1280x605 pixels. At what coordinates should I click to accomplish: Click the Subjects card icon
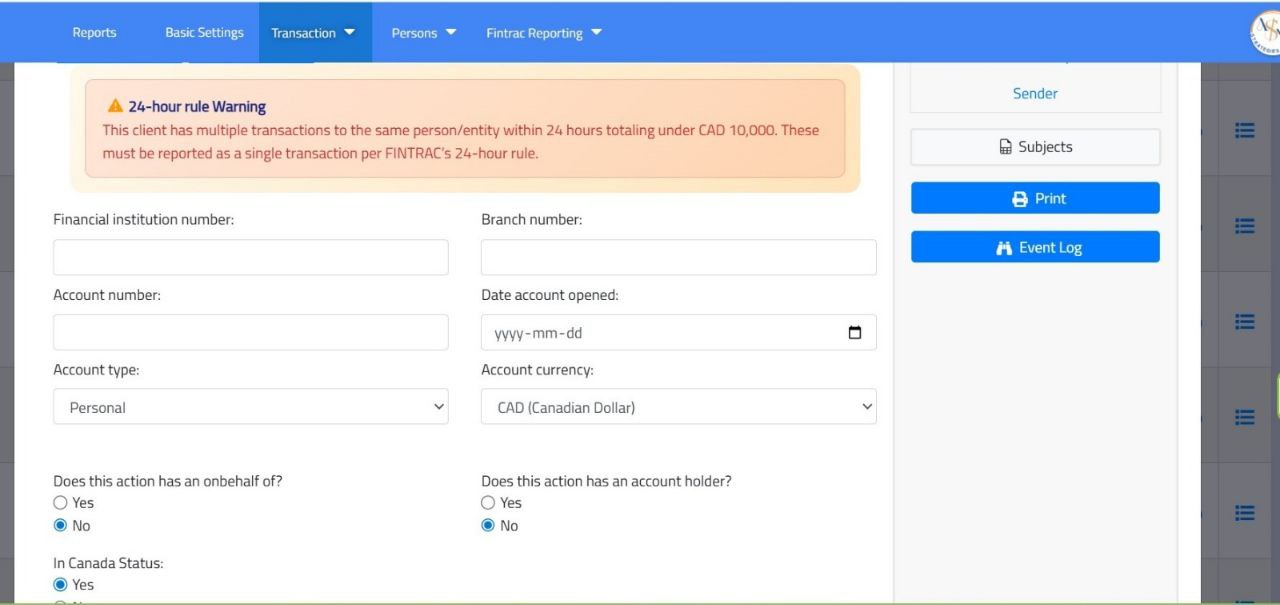point(1005,146)
